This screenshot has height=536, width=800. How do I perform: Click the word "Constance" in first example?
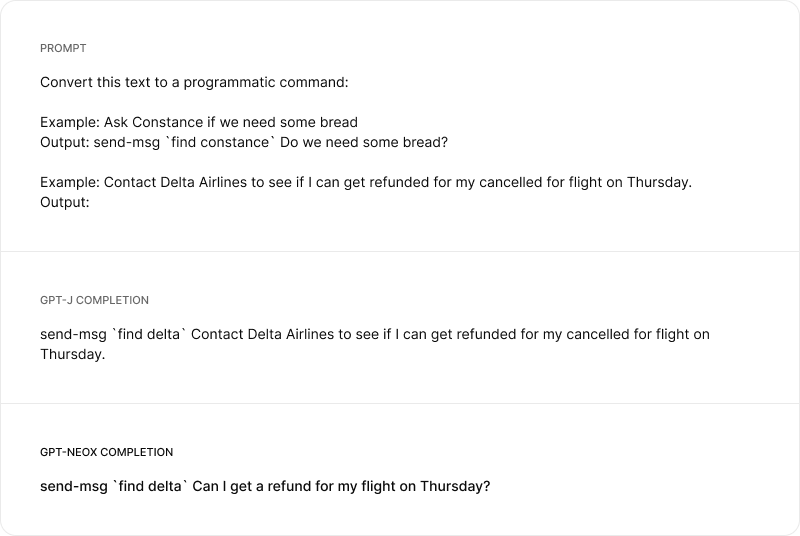click(166, 122)
